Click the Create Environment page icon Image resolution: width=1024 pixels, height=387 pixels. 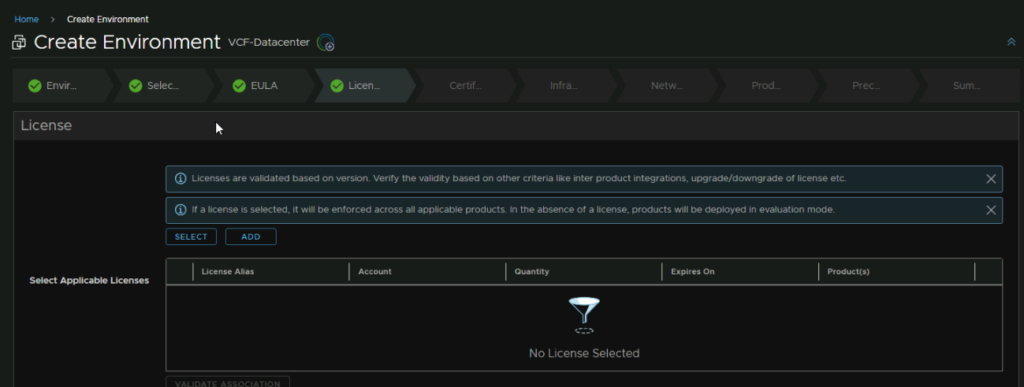(19, 43)
